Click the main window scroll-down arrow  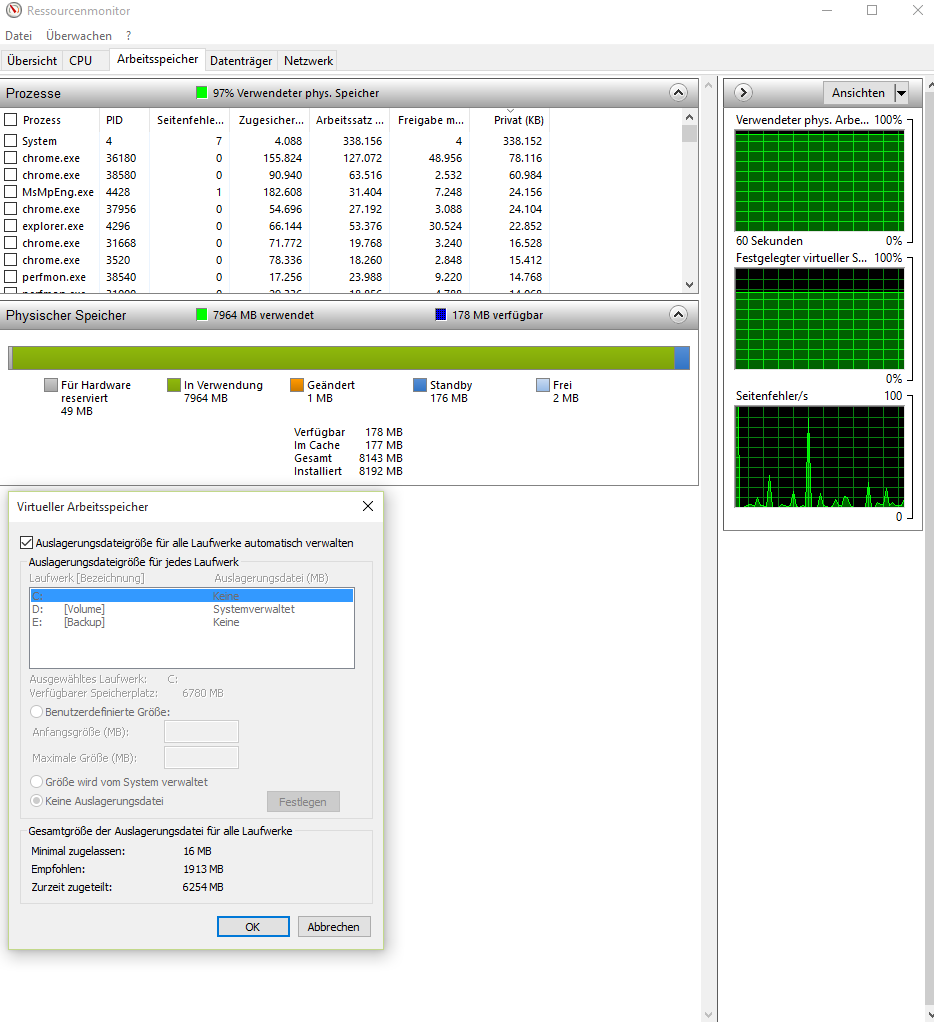point(709,1015)
